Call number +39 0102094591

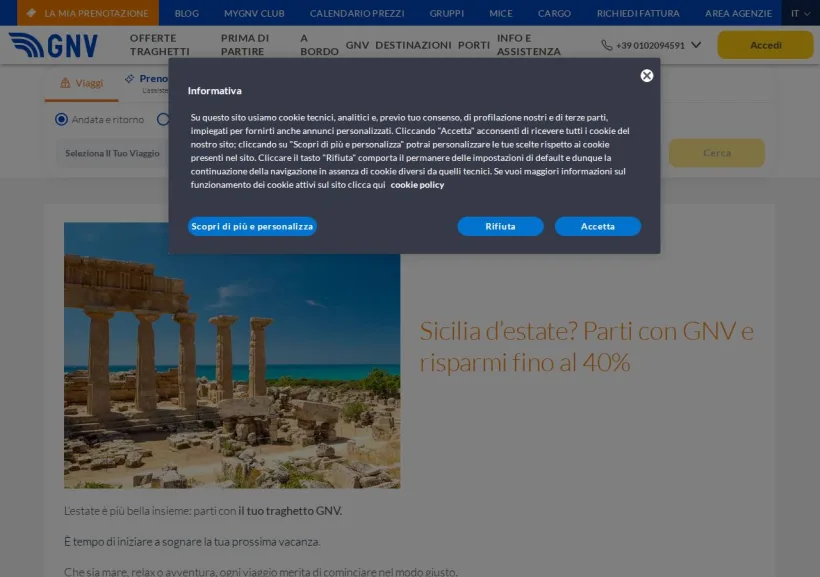click(x=650, y=46)
